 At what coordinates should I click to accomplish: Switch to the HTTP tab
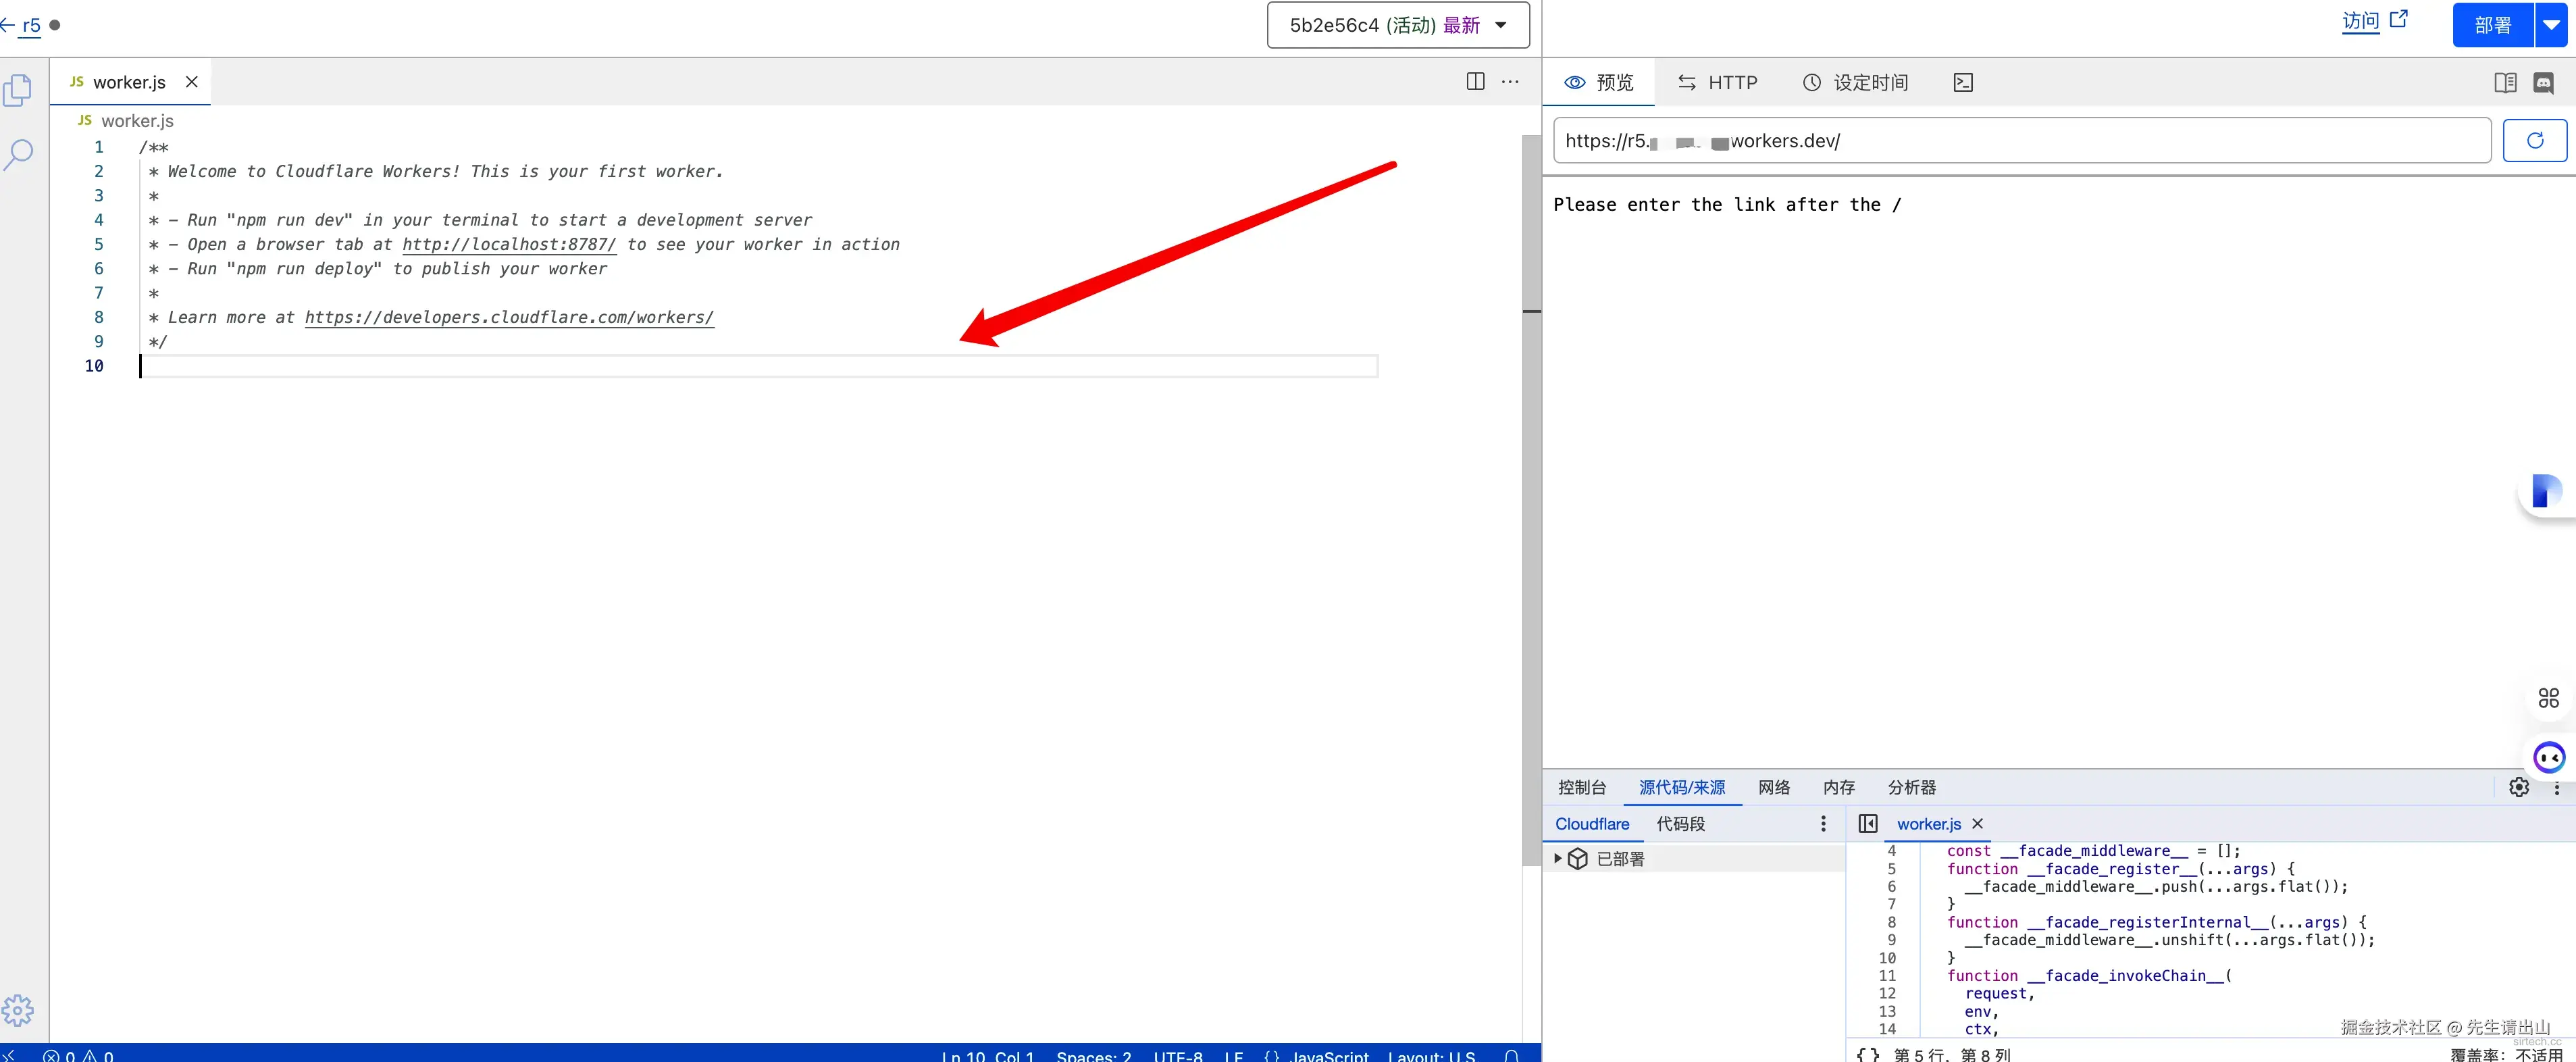(1717, 82)
